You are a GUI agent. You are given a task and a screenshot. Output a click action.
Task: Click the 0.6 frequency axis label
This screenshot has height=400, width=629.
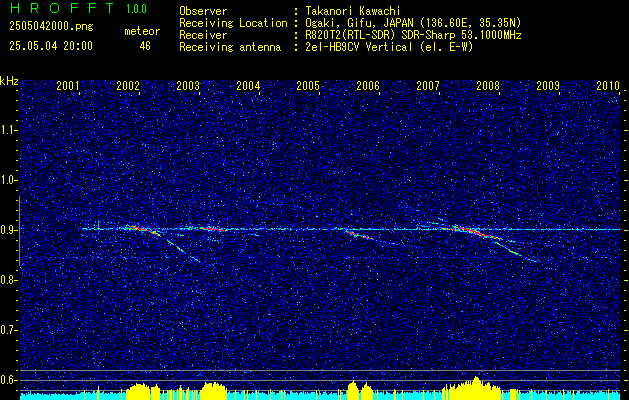(9, 380)
